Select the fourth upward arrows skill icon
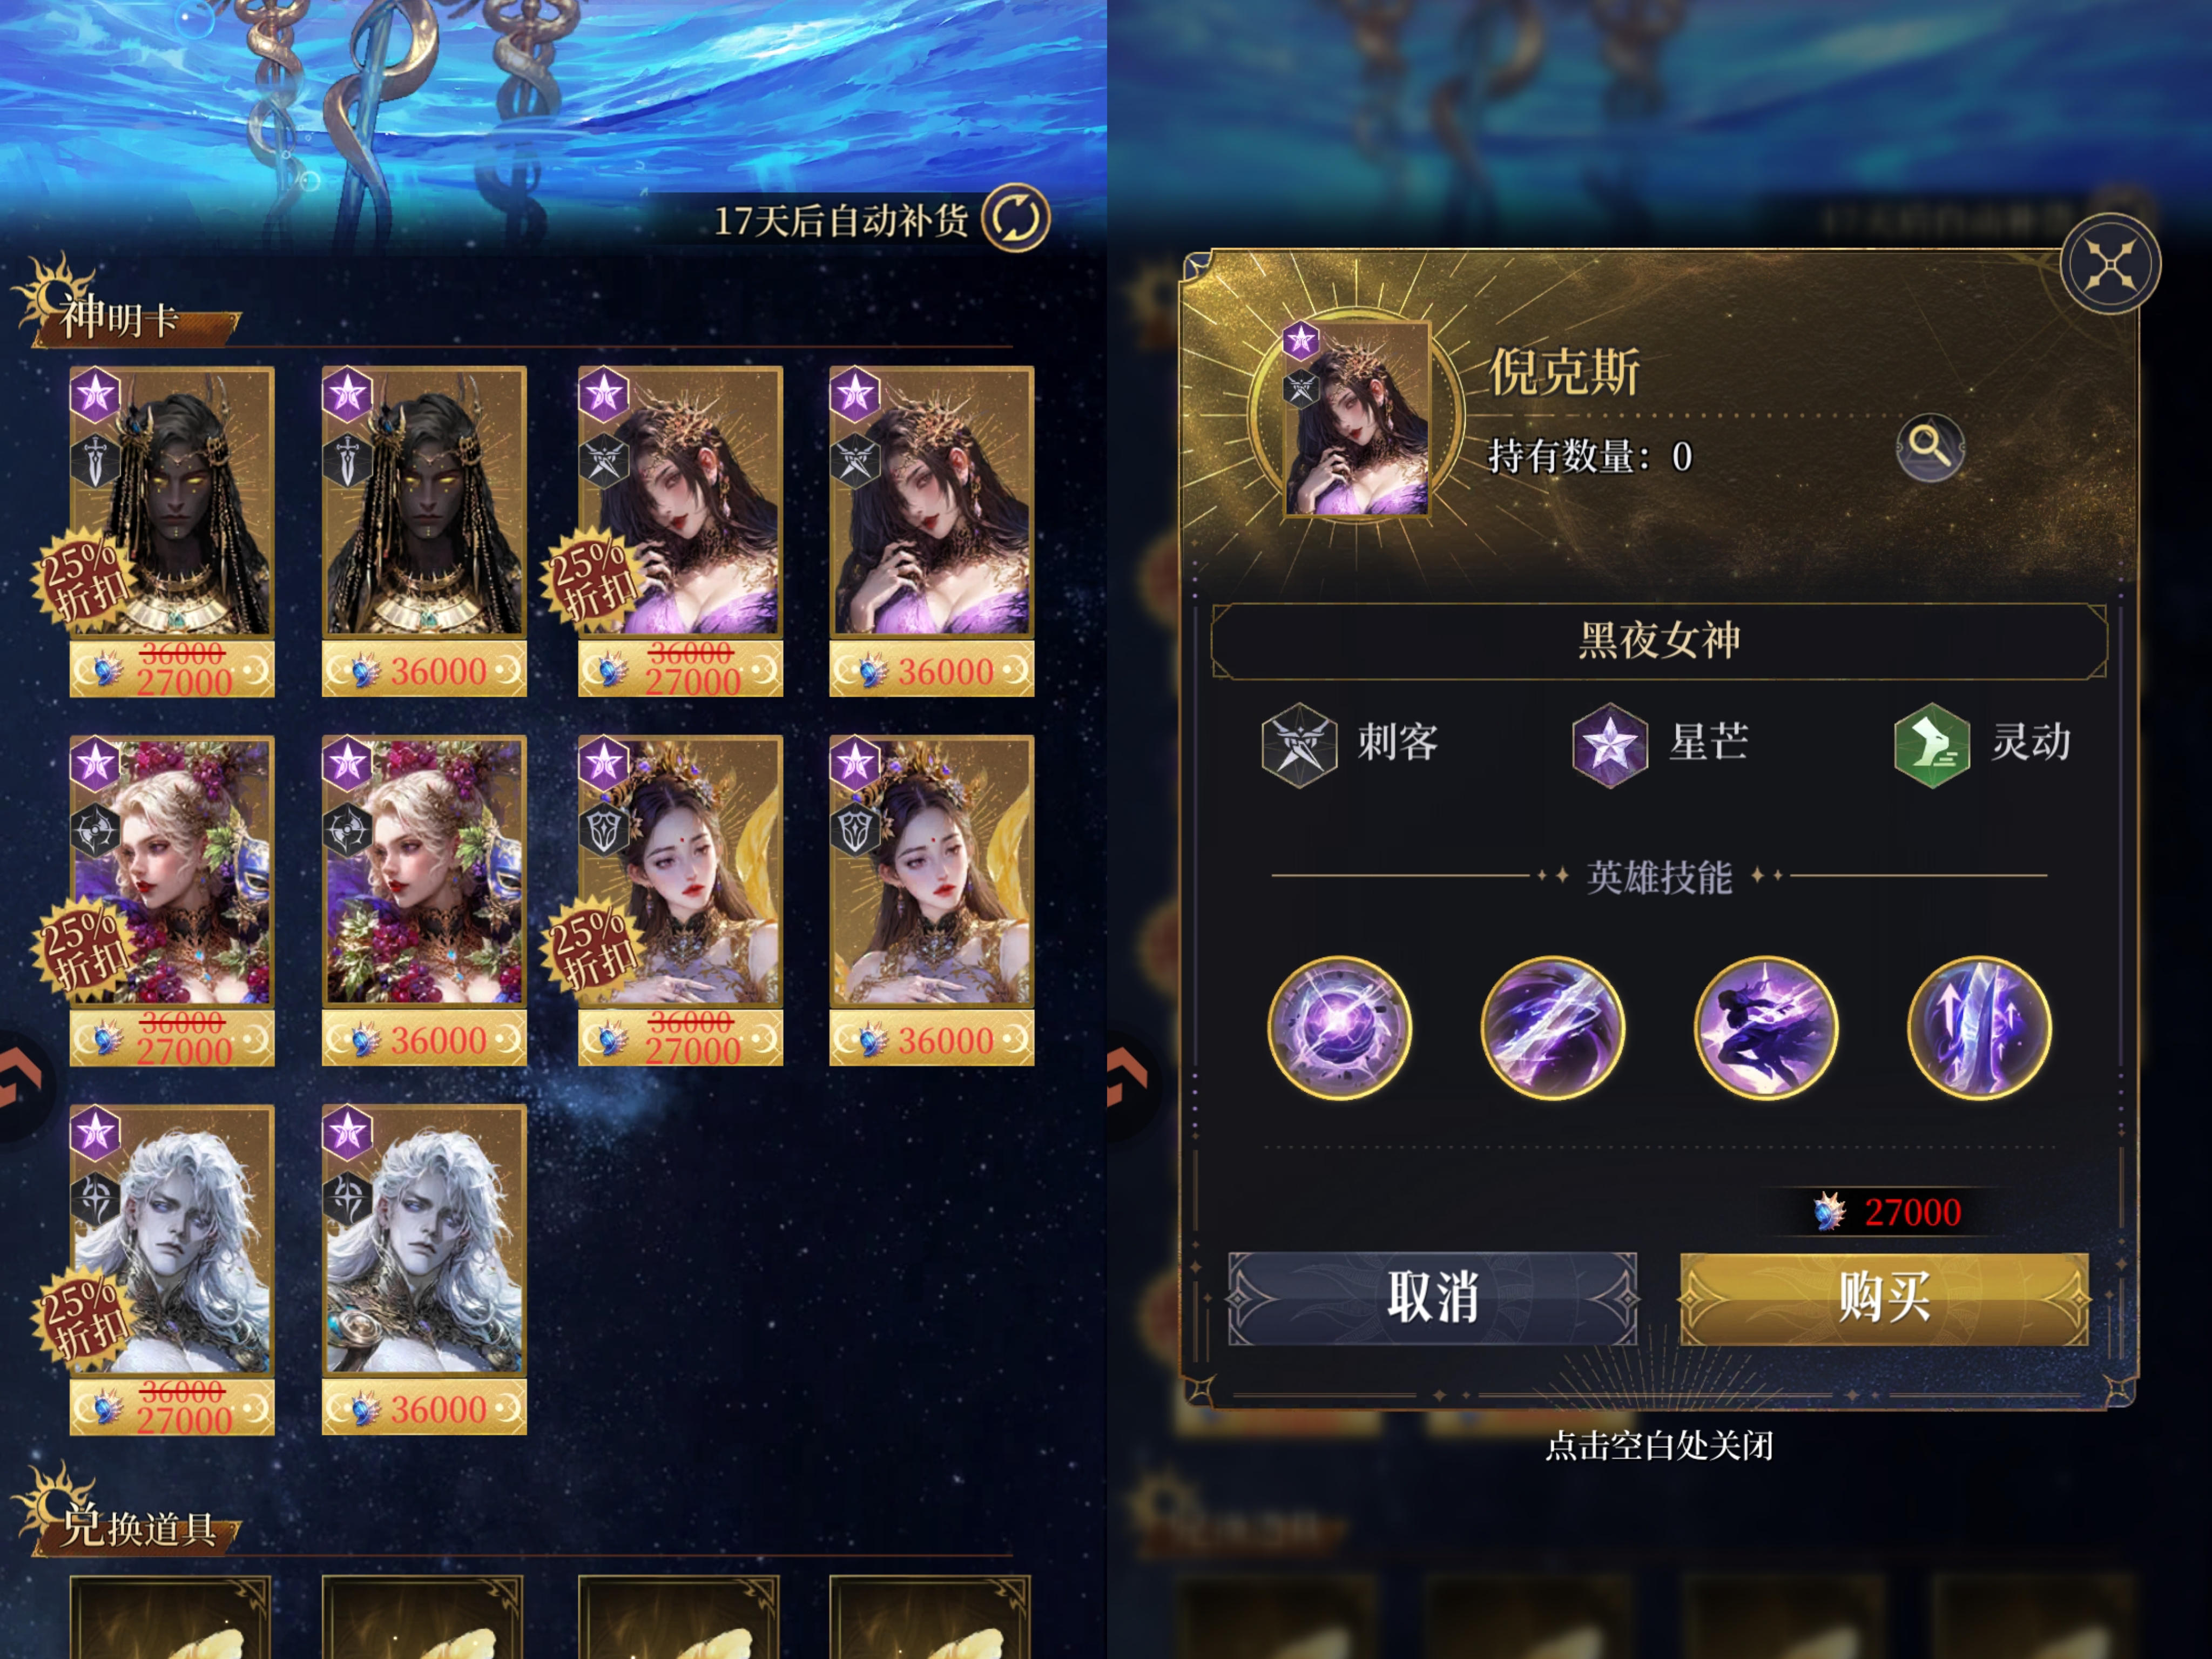Screen dimensions: 2212x1659 pyautogui.click(x=1979, y=1028)
